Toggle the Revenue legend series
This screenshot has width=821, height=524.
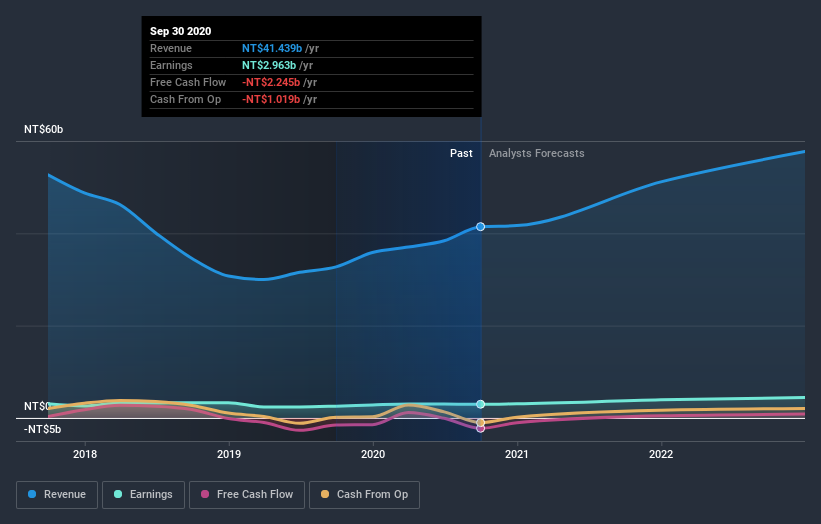click(57, 495)
